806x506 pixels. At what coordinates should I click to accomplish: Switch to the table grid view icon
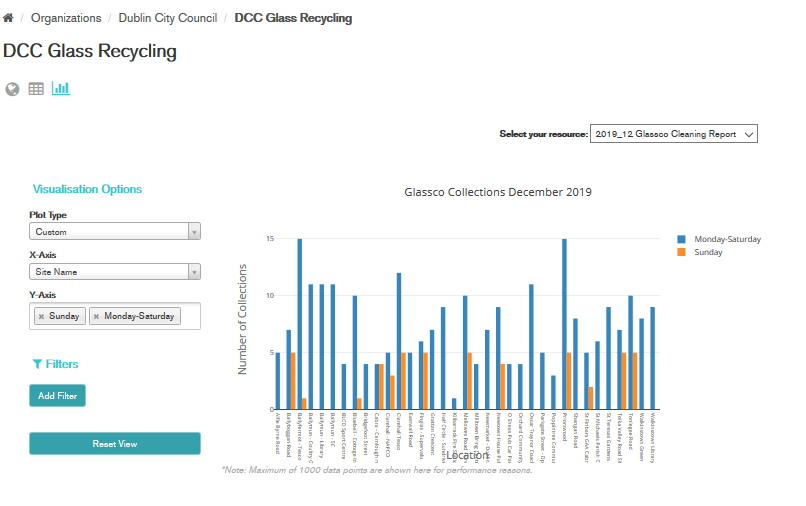coord(36,89)
